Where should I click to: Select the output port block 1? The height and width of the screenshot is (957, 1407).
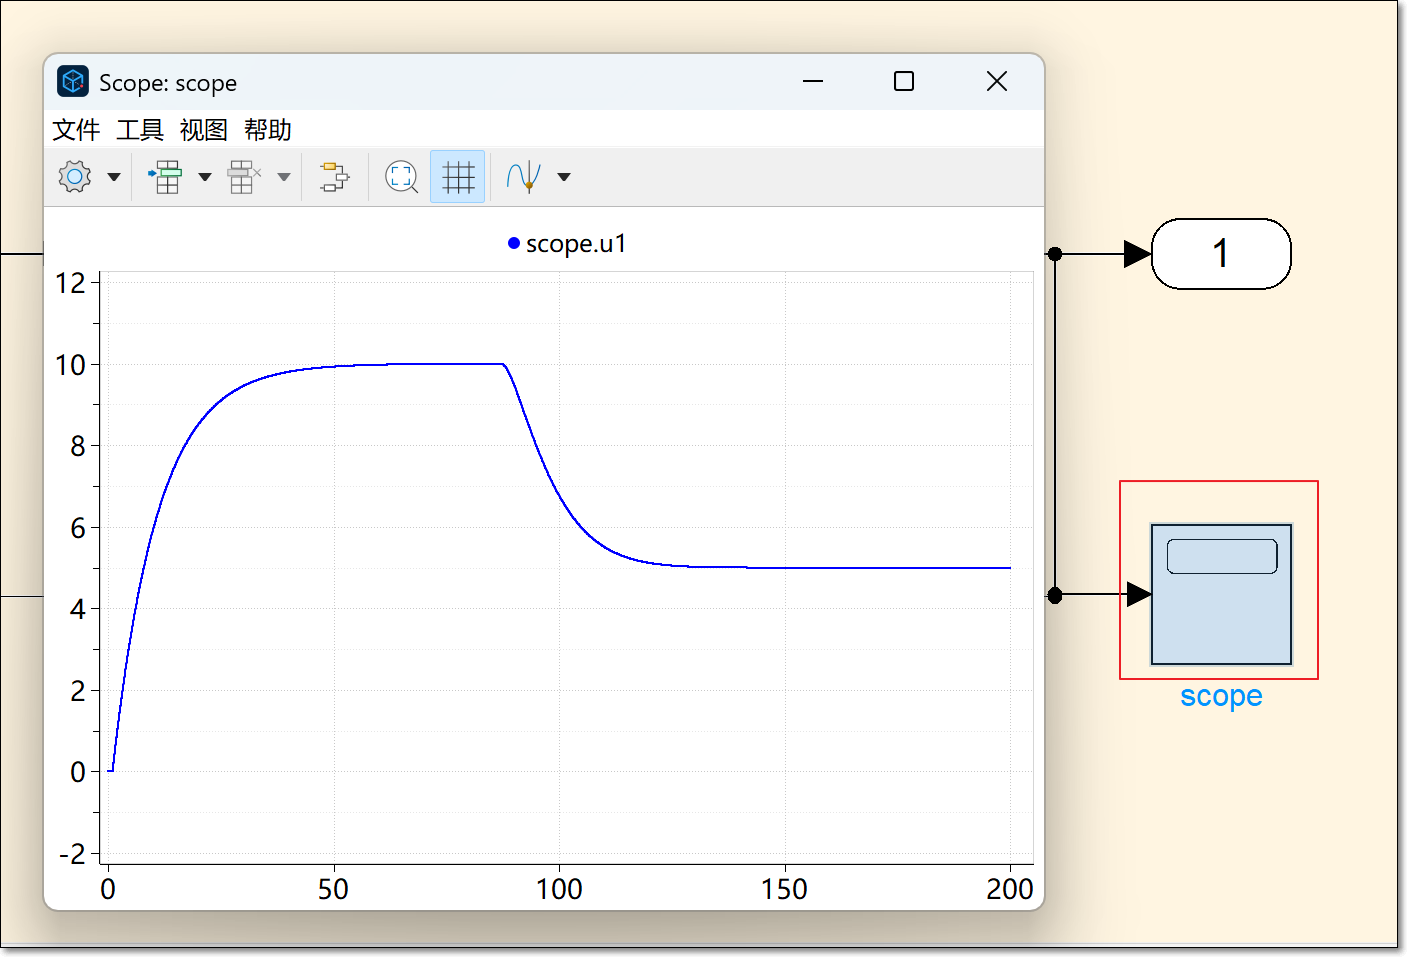(x=1221, y=254)
